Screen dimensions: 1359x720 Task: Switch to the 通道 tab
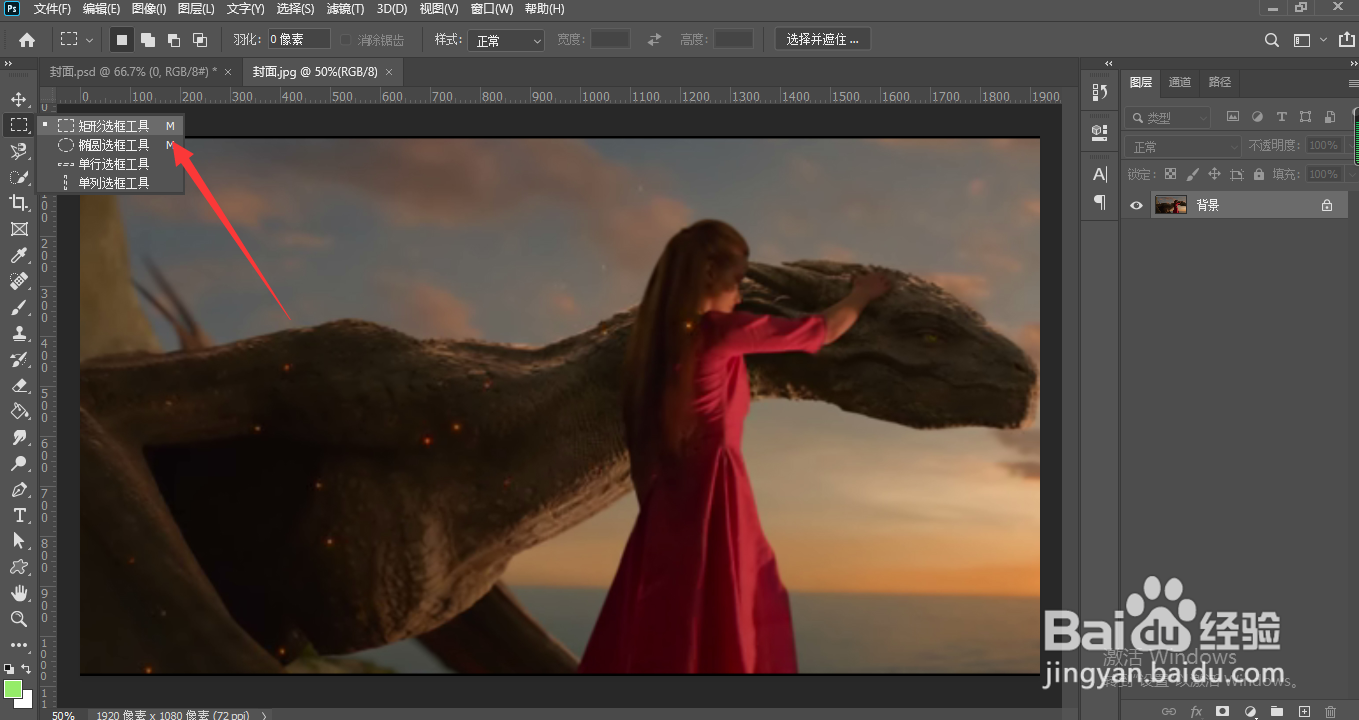pos(1180,82)
